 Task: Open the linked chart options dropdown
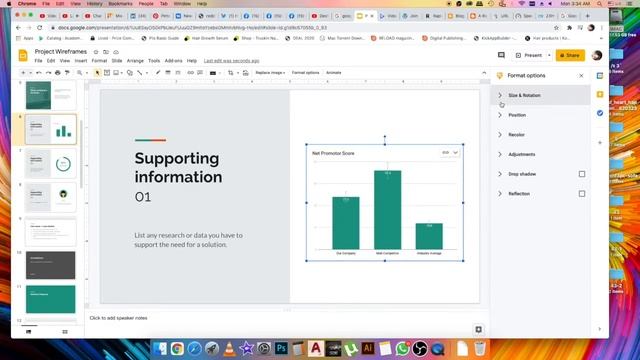(x=455, y=153)
